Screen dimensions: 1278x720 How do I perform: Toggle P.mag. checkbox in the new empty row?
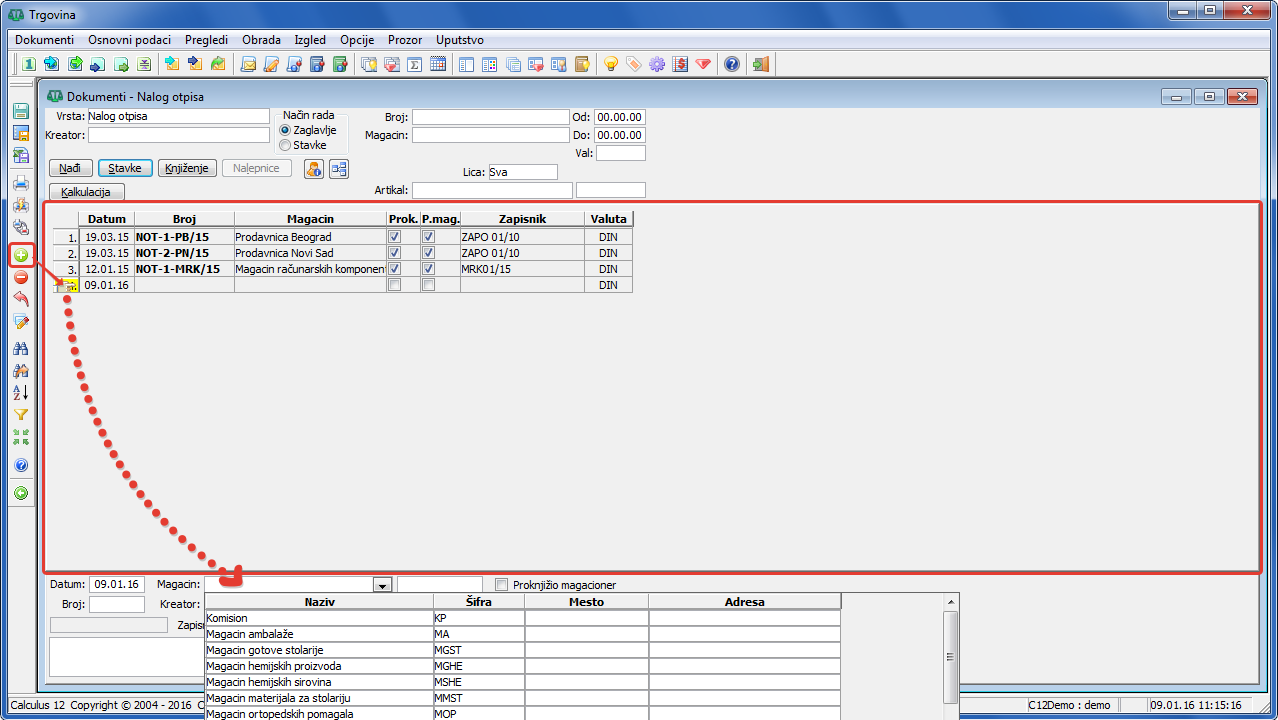pos(429,285)
